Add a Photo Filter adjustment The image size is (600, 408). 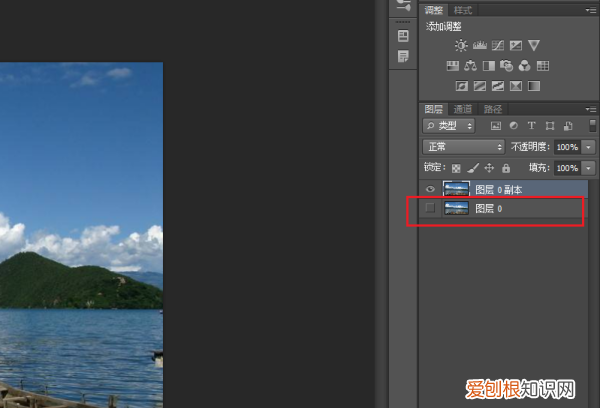click(x=507, y=66)
